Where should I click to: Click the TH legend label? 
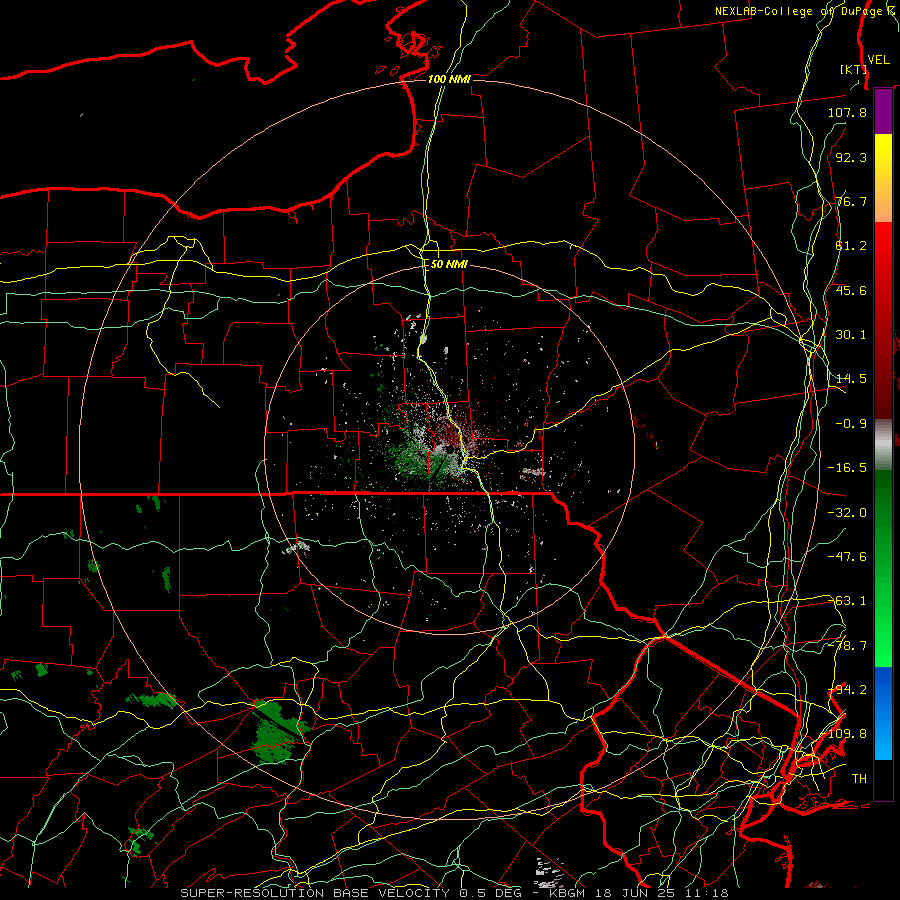pos(859,779)
